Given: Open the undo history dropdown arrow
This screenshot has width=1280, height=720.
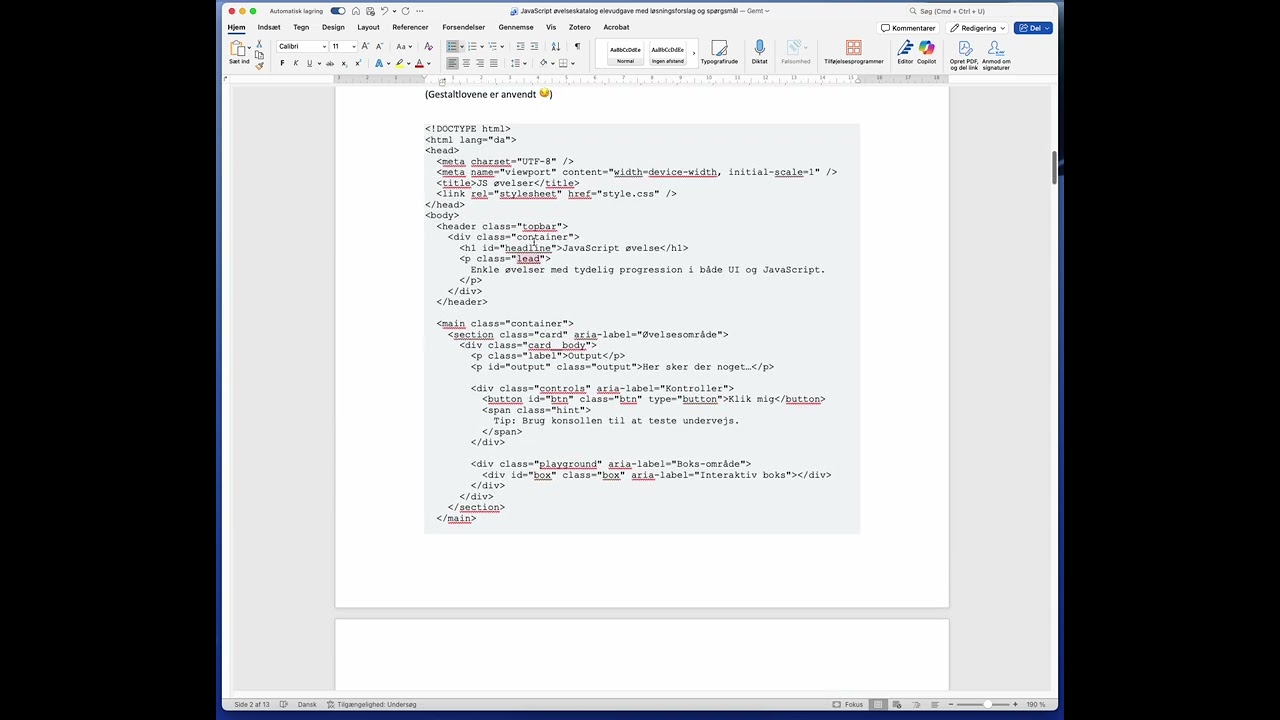Looking at the screenshot, I should (x=394, y=11).
